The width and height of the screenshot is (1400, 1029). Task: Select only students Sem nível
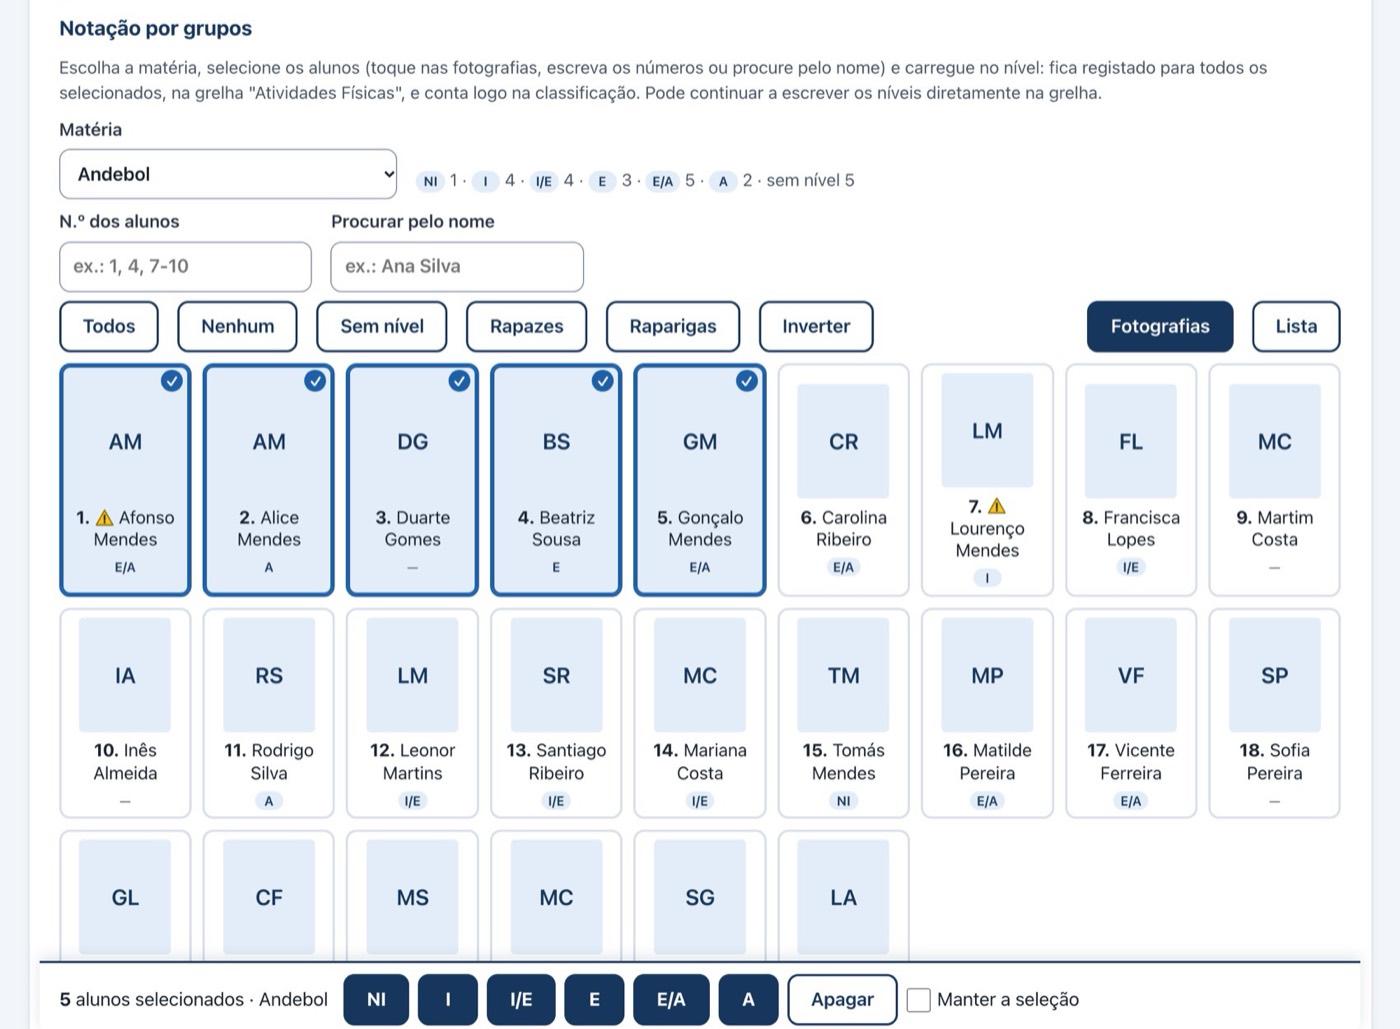coord(382,326)
